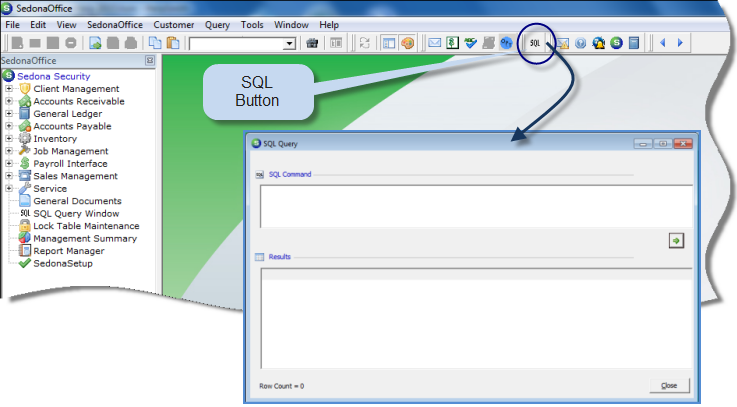Click the refresh arrows toolbar icon

click(364, 43)
